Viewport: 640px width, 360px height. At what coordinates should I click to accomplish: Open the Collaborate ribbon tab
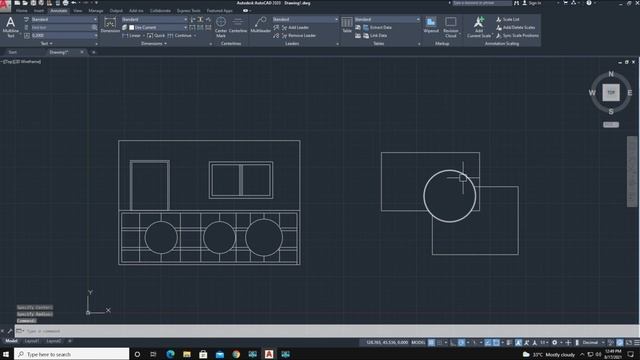click(160, 11)
